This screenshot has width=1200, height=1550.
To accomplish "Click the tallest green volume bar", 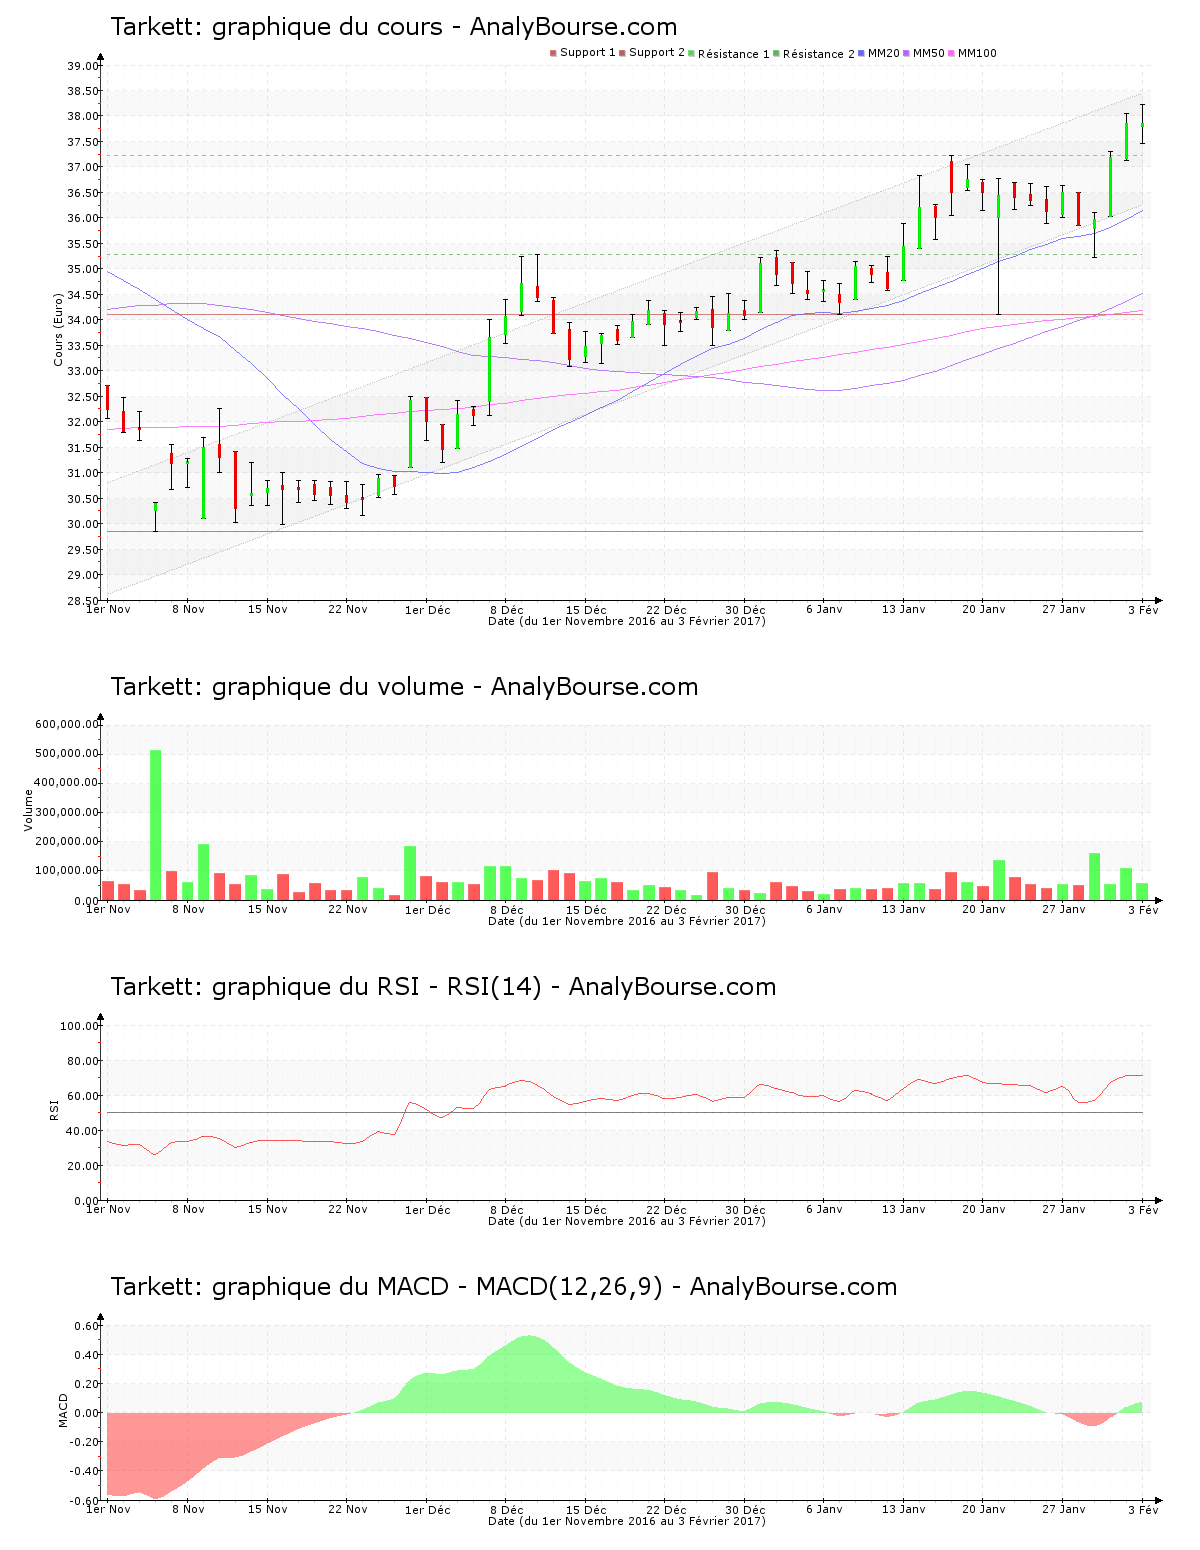I will (x=155, y=825).
